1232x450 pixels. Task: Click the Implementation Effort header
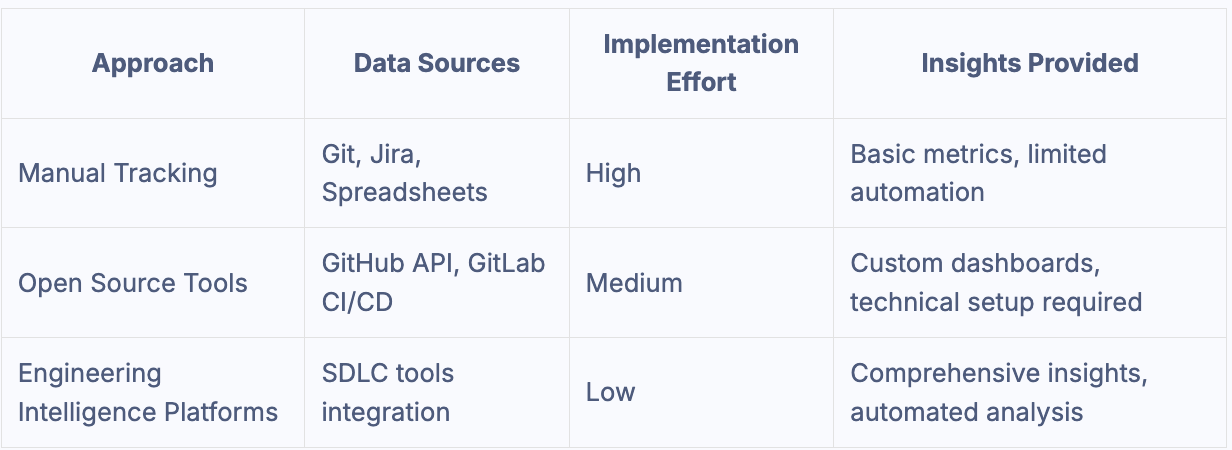click(701, 63)
